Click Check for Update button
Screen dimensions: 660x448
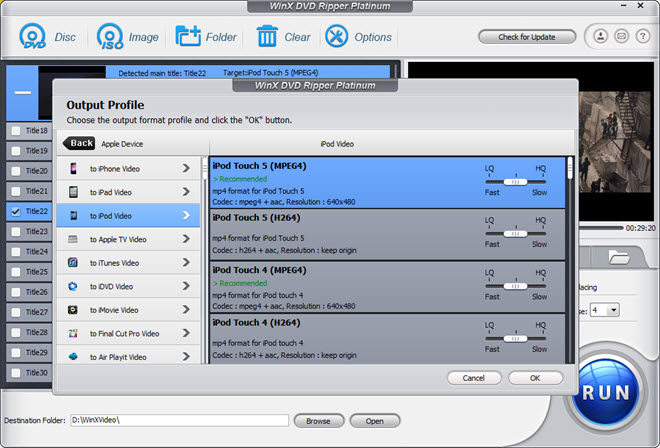coord(527,37)
